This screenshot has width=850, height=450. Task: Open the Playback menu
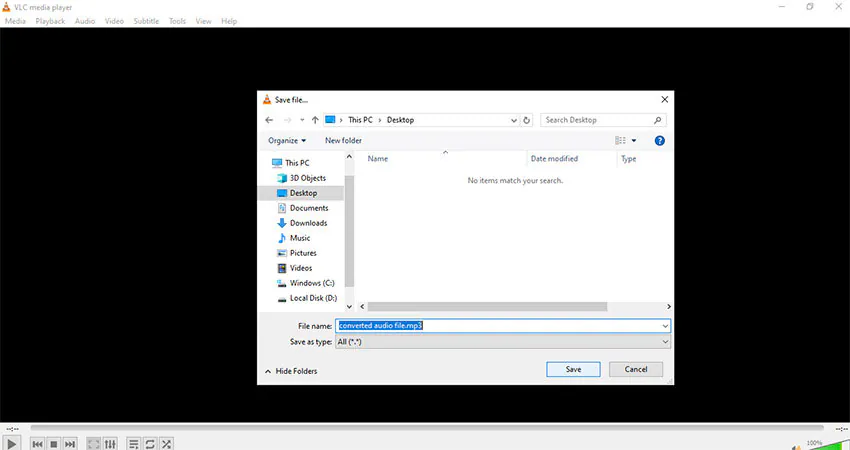[50, 21]
